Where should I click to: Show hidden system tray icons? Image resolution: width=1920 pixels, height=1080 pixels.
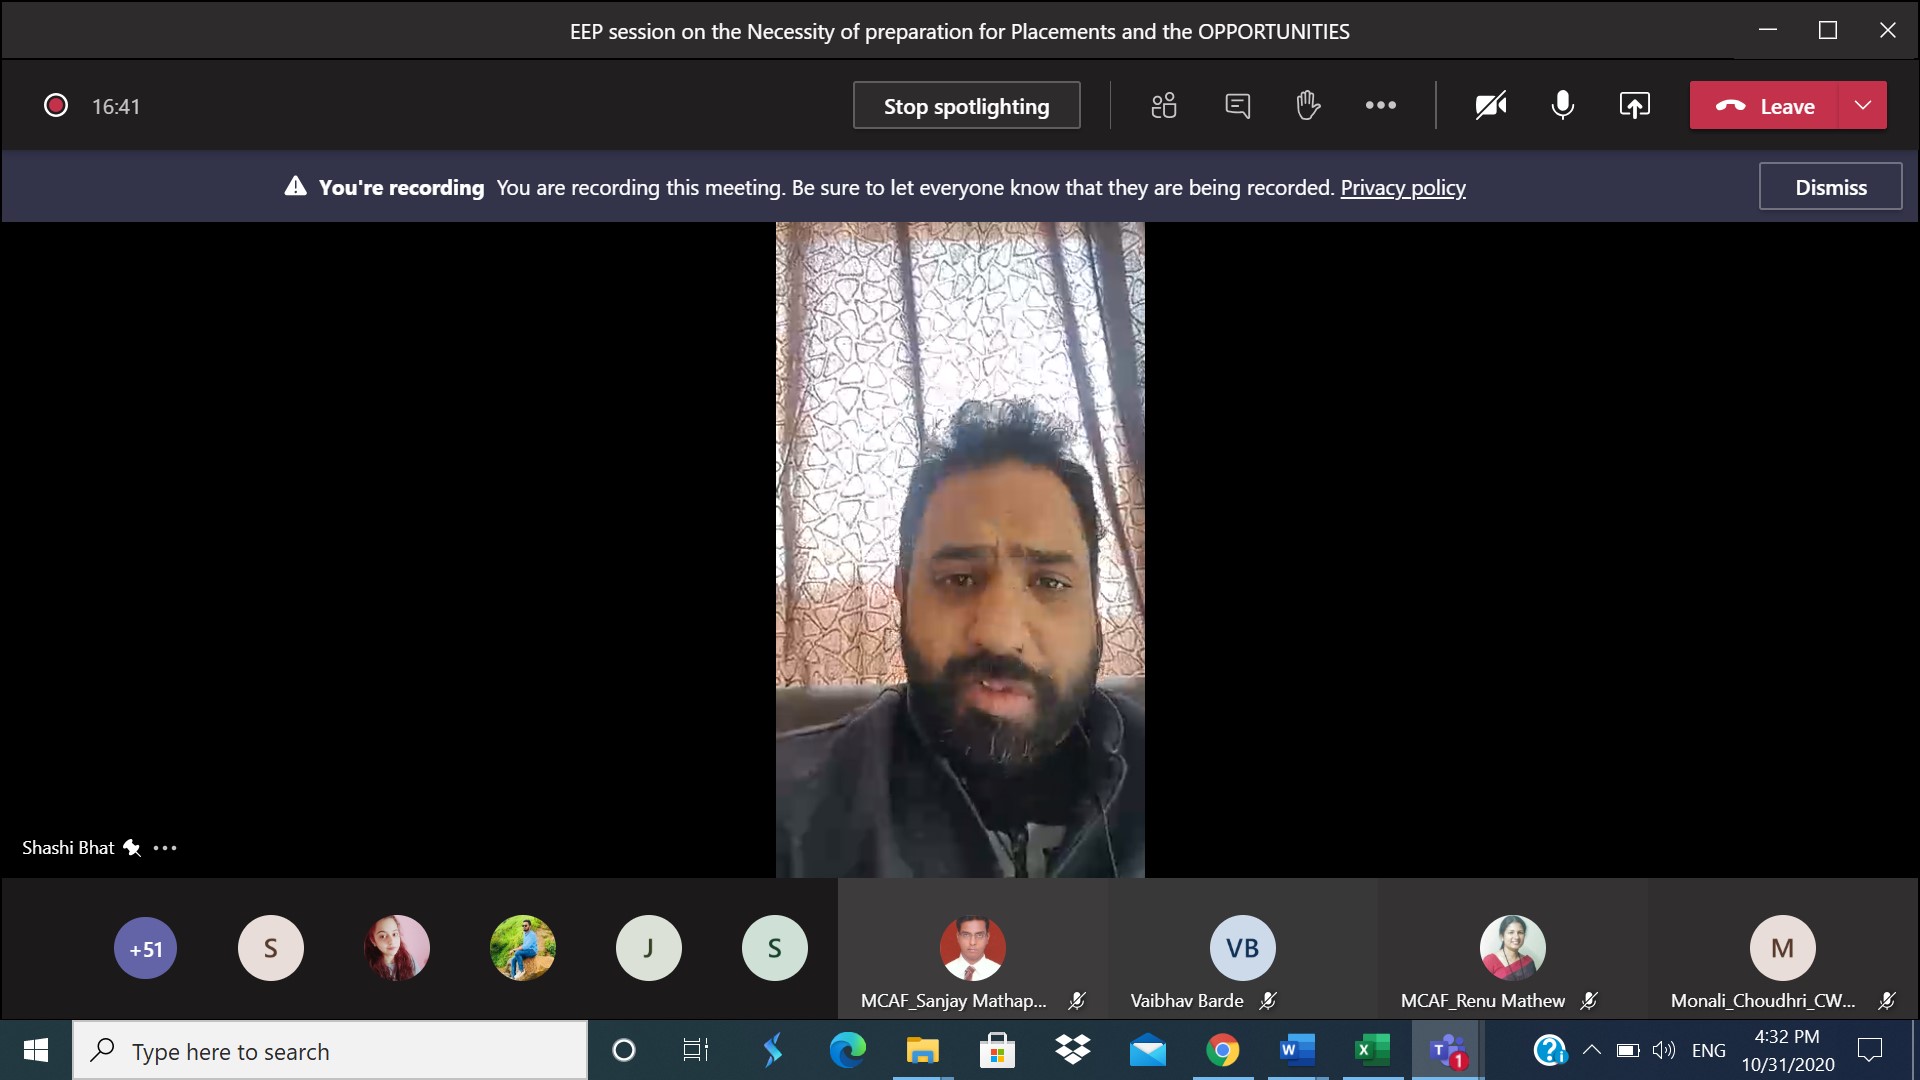[1592, 1051]
